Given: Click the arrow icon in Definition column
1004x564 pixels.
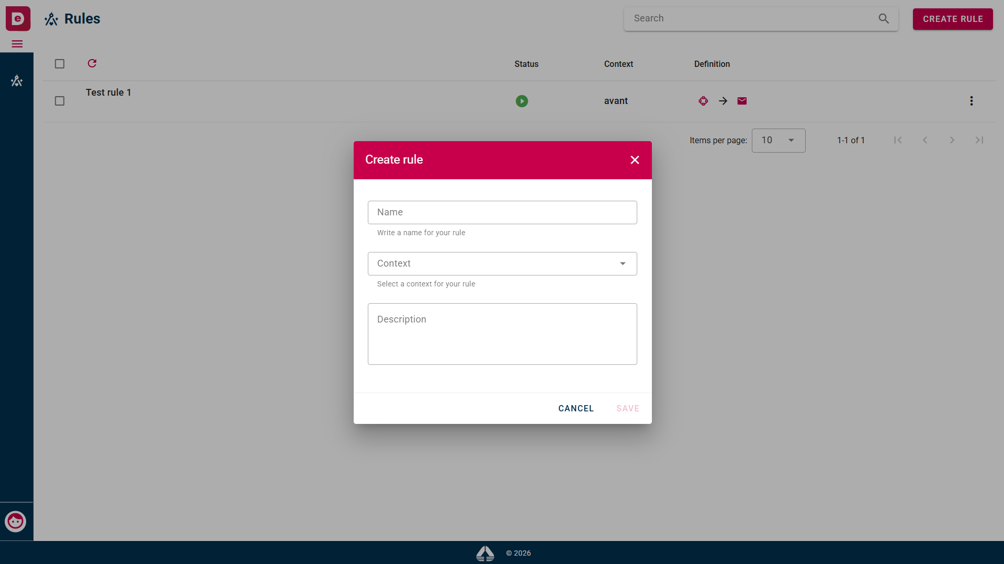Looking at the screenshot, I should (723, 101).
